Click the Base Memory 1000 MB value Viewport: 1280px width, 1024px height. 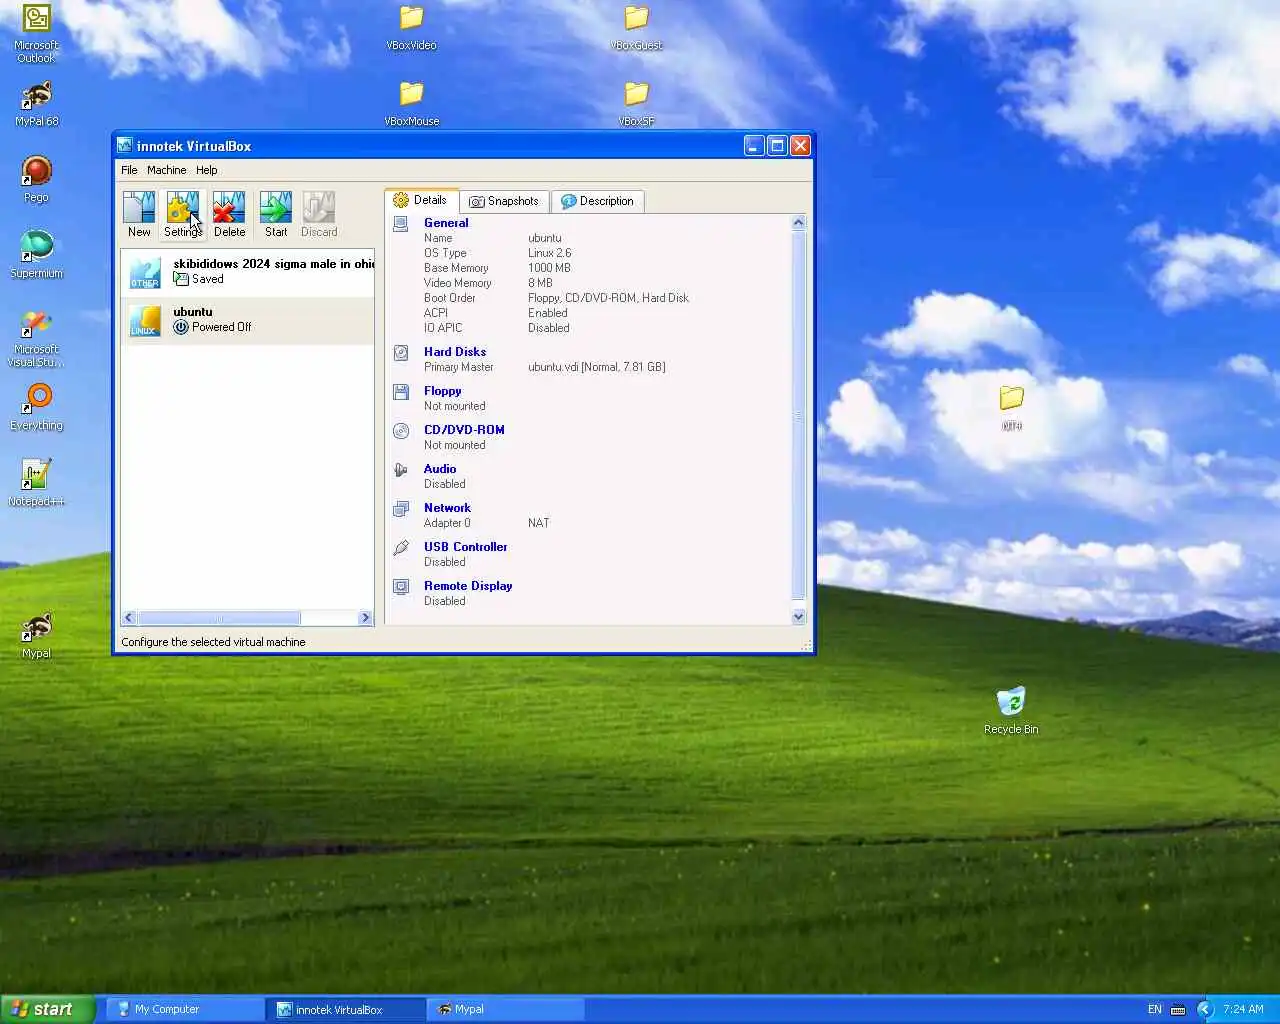pyautogui.click(x=549, y=268)
